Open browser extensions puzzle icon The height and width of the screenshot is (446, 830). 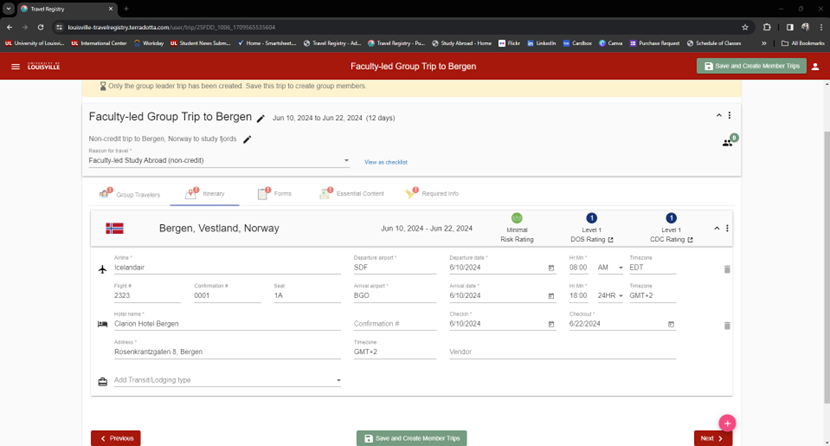pos(766,27)
